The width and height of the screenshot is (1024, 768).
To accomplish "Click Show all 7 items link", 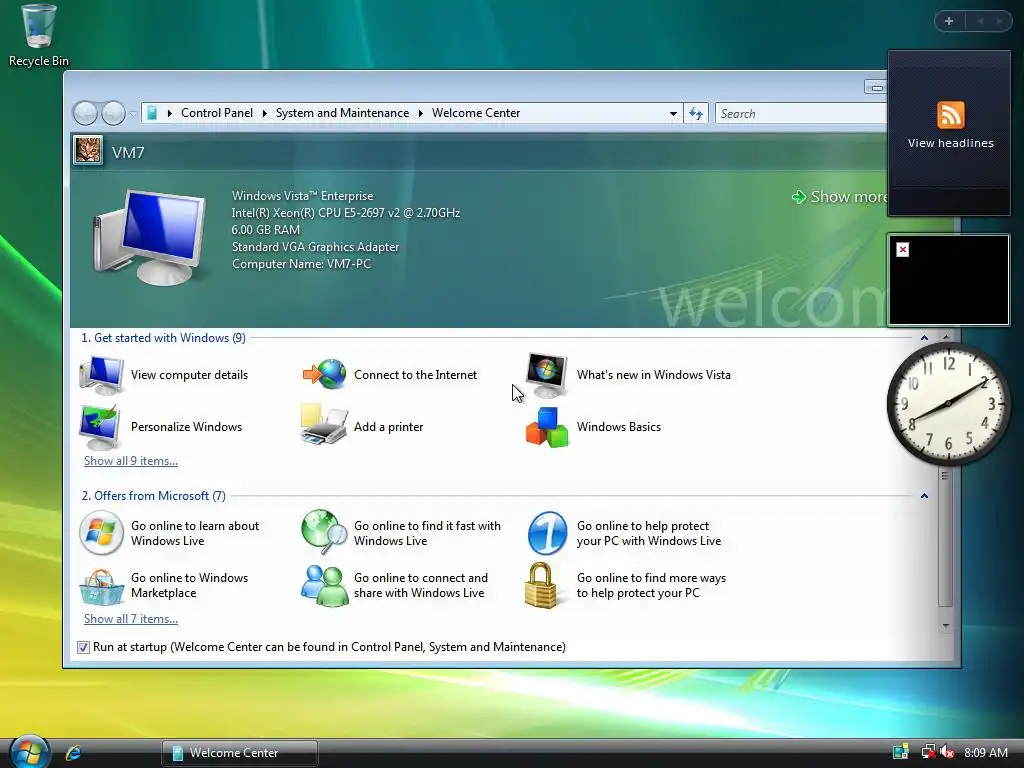I will (x=131, y=619).
